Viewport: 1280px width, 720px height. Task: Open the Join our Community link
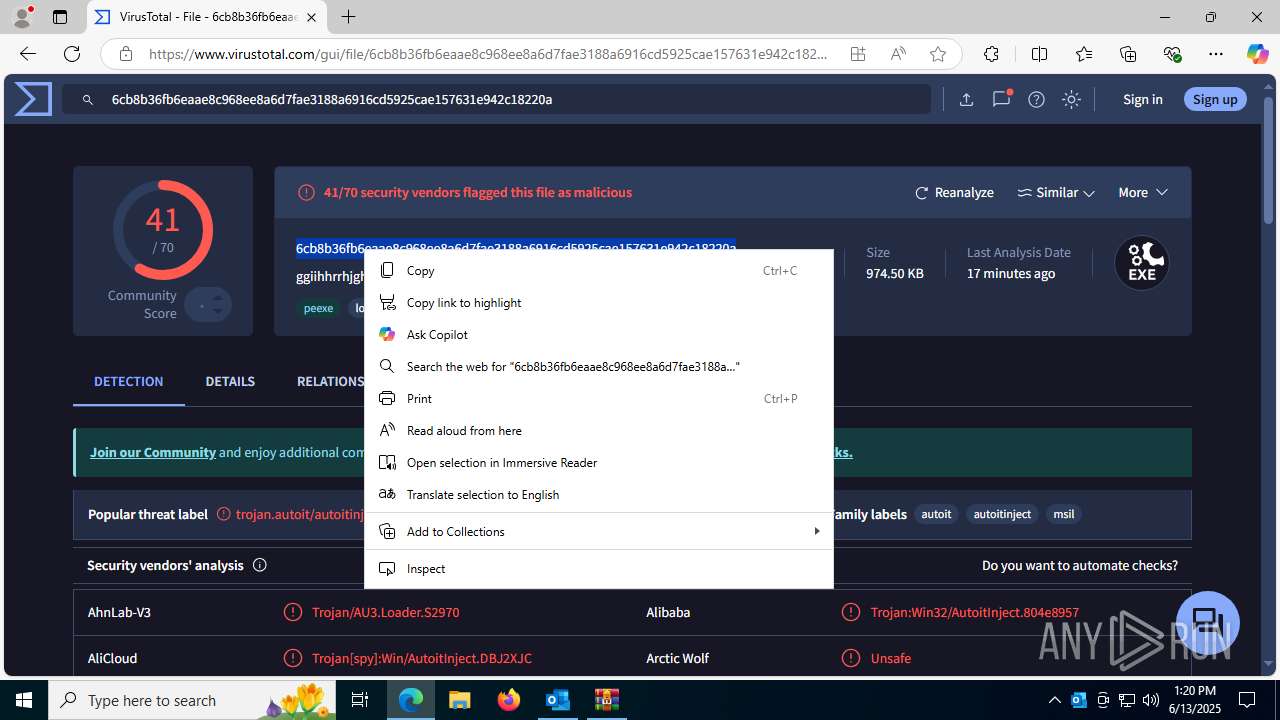[153, 452]
